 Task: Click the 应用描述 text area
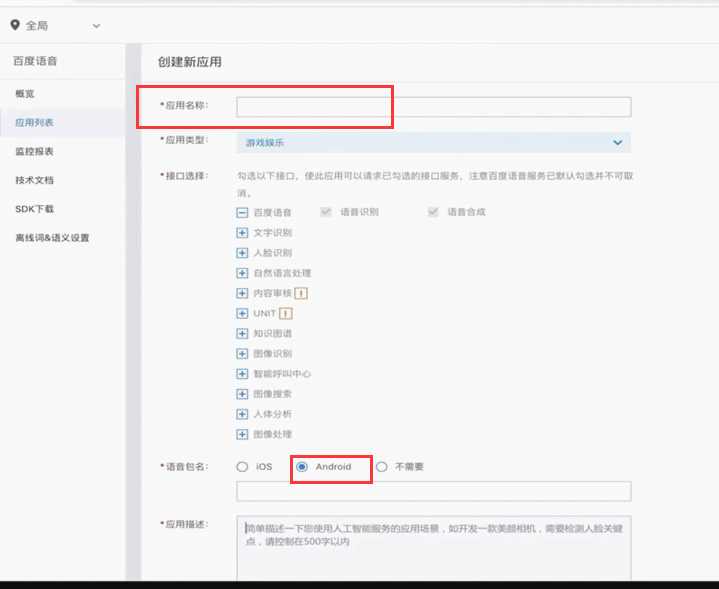[x=434, y=548]
